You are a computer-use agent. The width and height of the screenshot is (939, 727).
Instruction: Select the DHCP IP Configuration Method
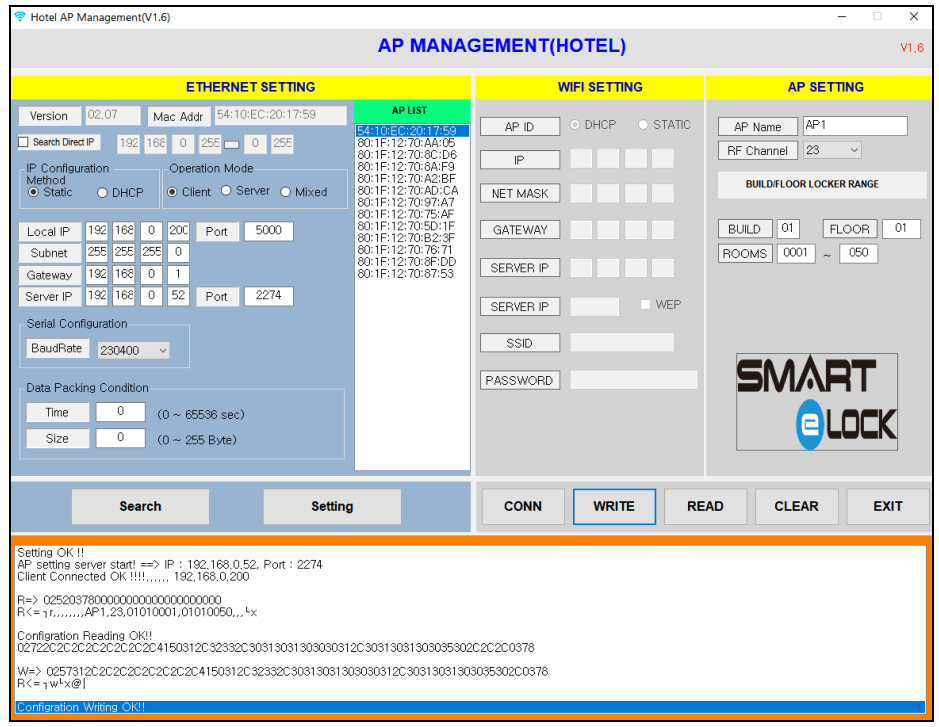click(x=101, y=190)
